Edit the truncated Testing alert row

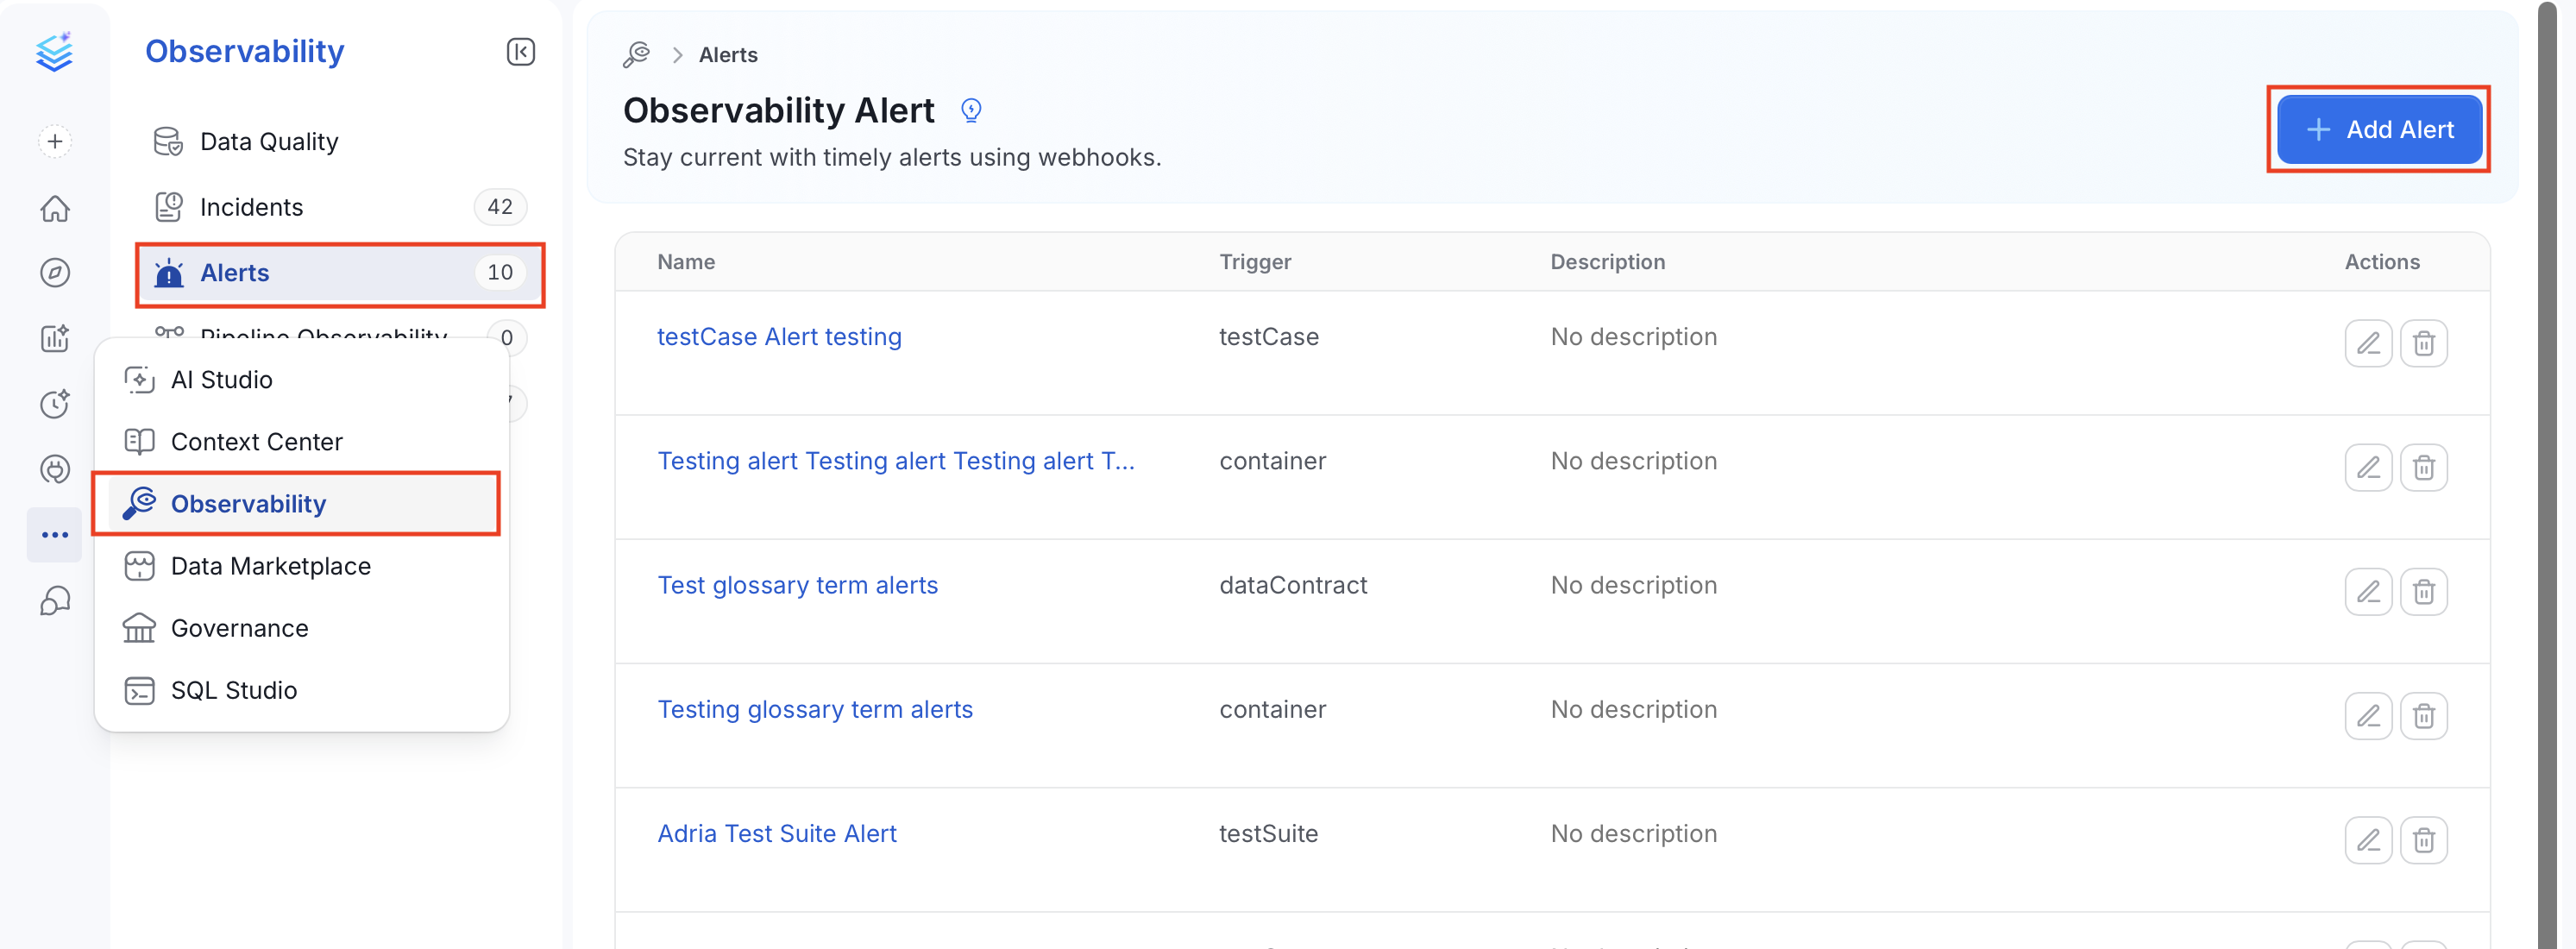pyautogui.click(x=2368, y=467)
